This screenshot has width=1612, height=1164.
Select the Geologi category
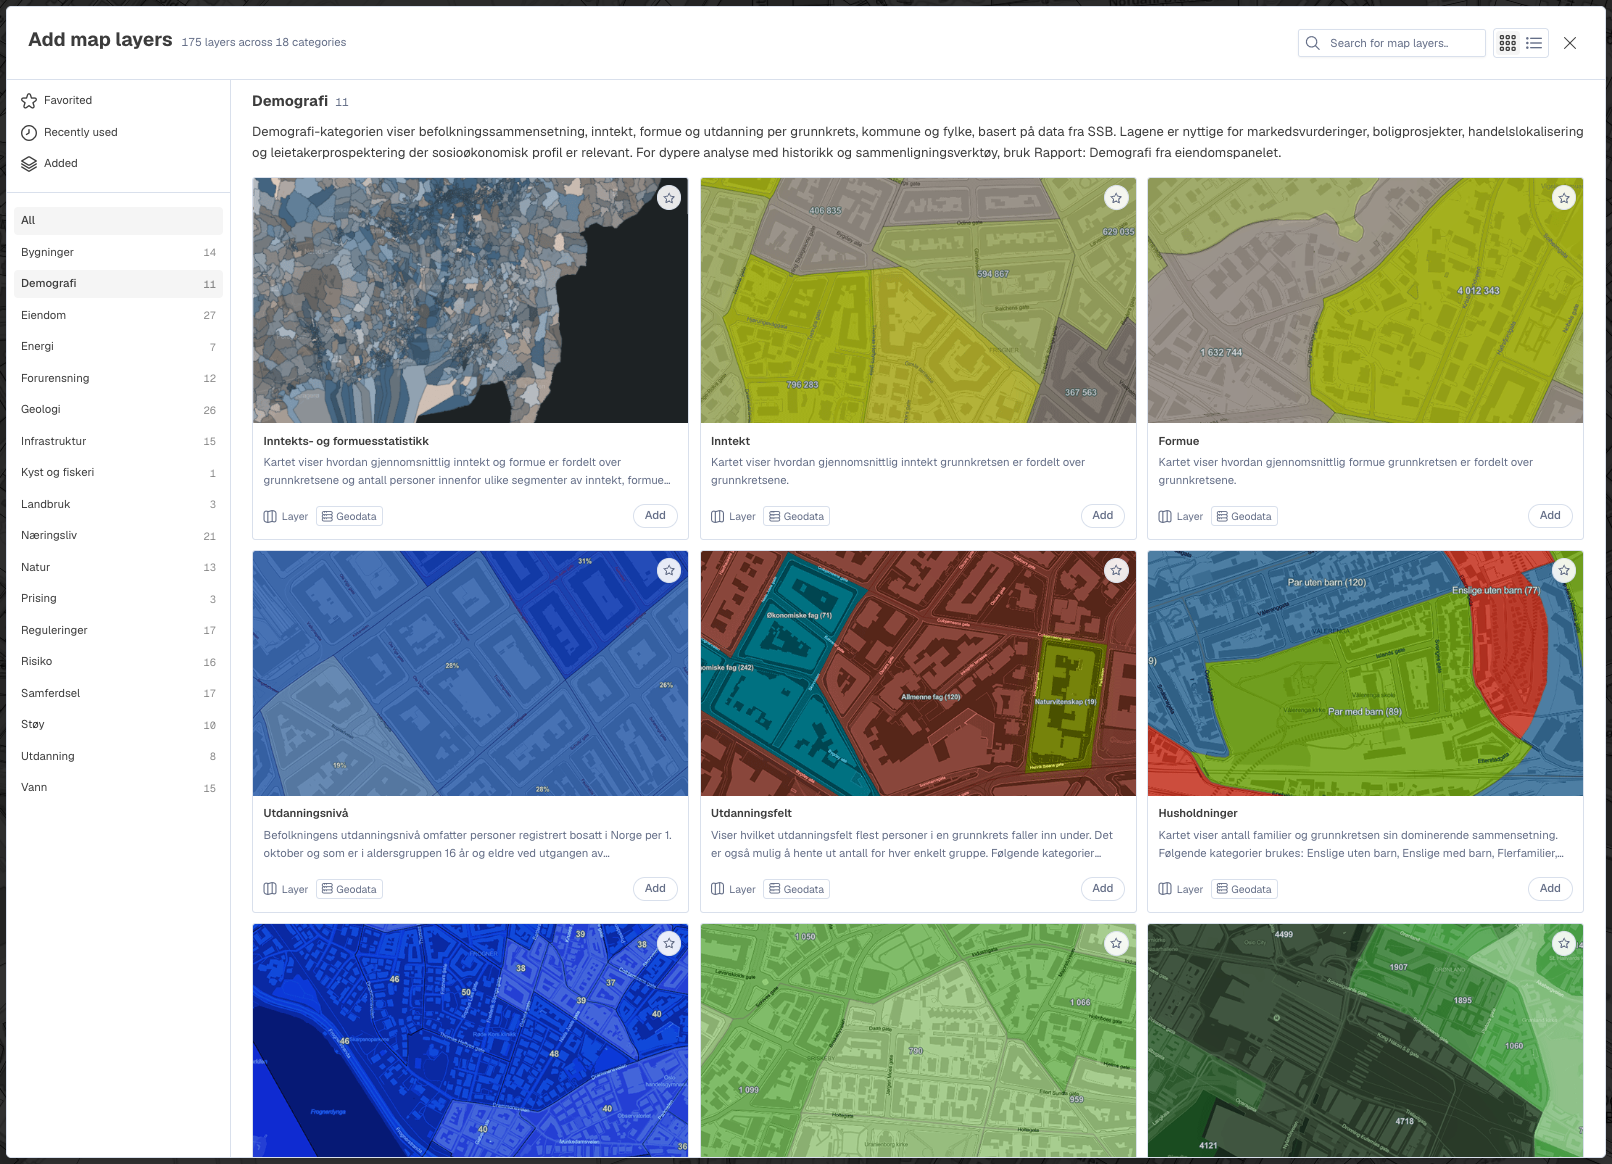coord(118,409)
